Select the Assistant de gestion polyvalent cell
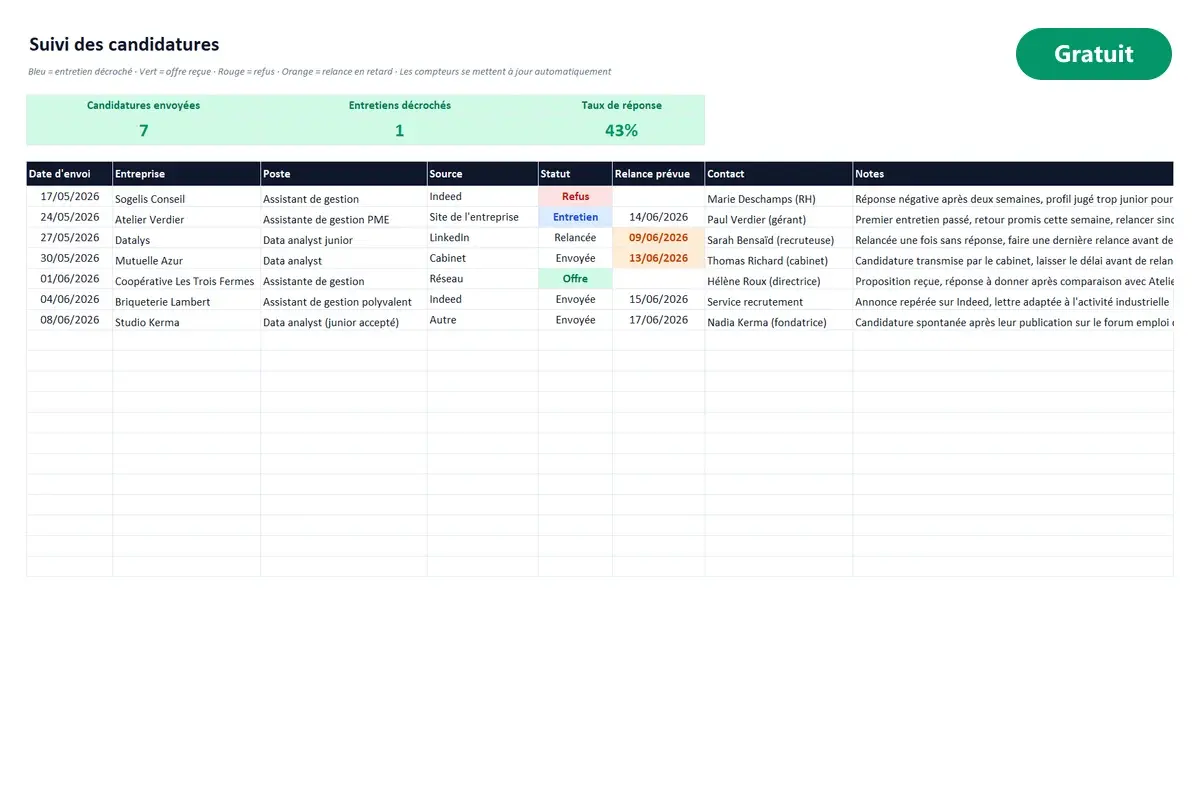 coord(344,300)
